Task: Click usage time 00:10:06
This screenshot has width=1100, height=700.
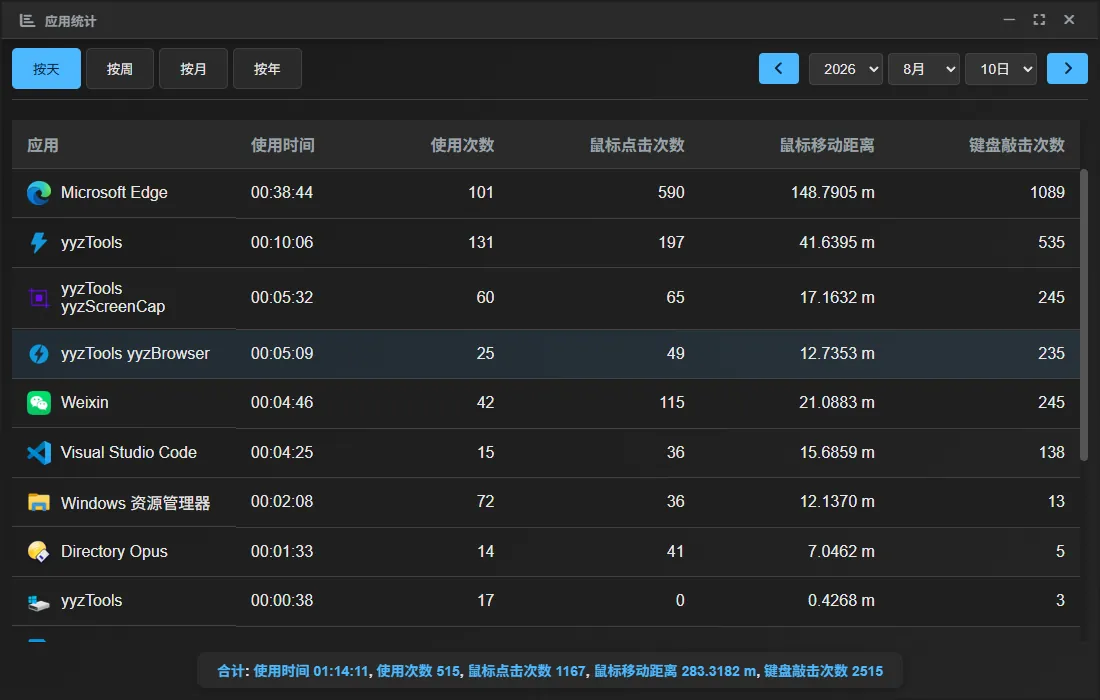Action: click(x=282, y=243)
